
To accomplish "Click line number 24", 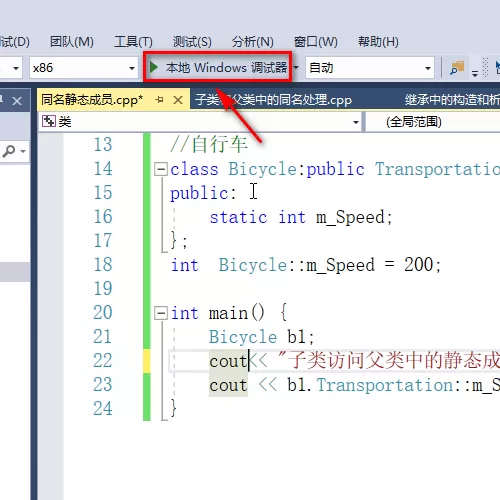I will pos(103,409).
